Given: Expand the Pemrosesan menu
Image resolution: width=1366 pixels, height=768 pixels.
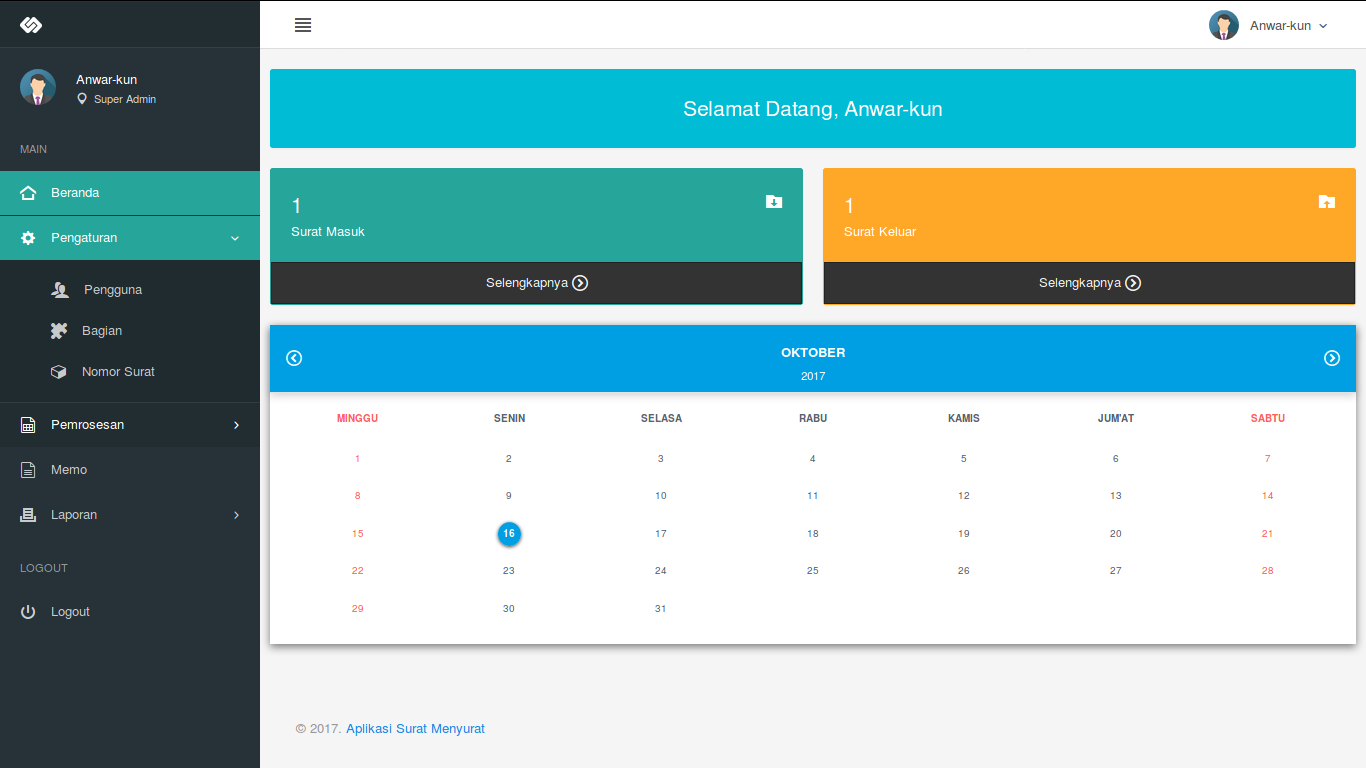Looking at the screenshot, I should coord(130,425).
